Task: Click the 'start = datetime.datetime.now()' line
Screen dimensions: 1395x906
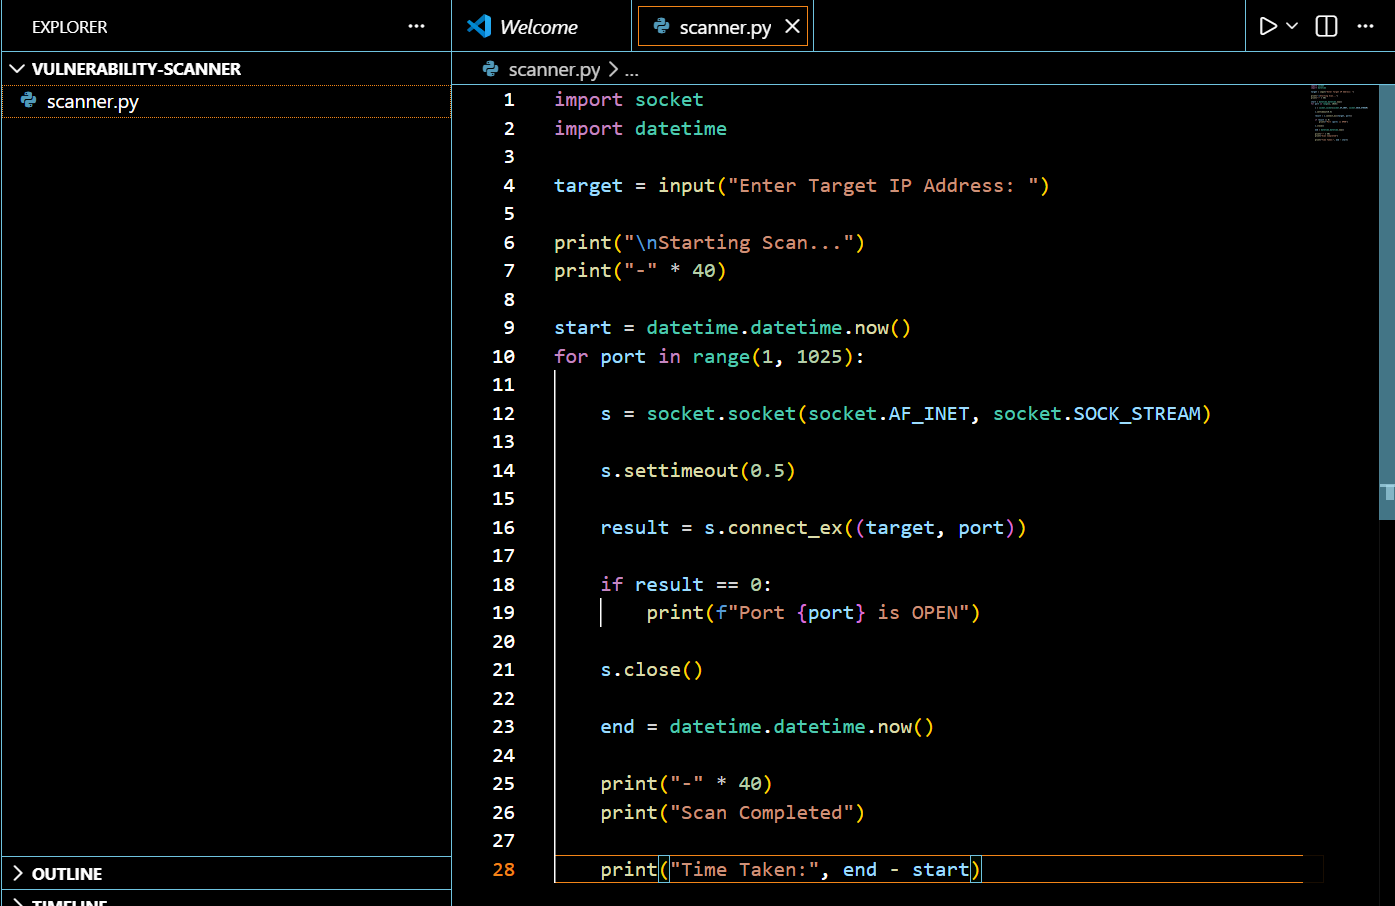Action: point(732,328)
